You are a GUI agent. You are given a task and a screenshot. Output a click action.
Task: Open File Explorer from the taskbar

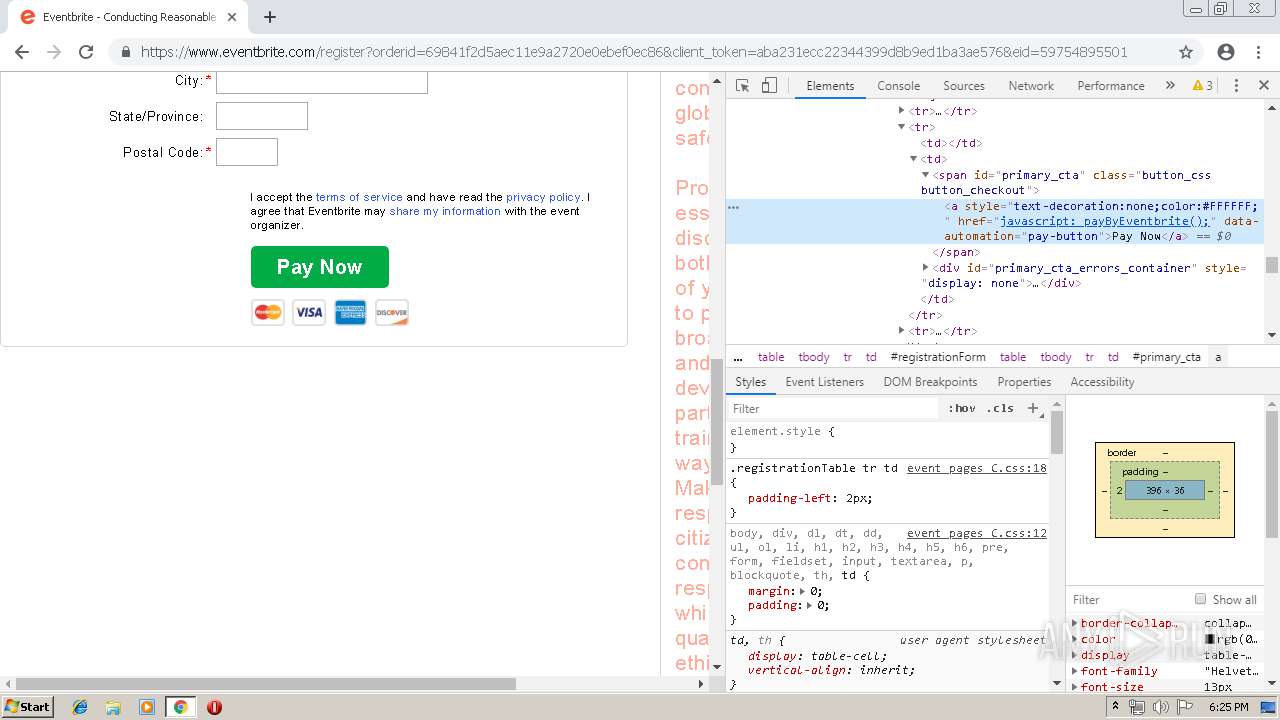[113, 707]
